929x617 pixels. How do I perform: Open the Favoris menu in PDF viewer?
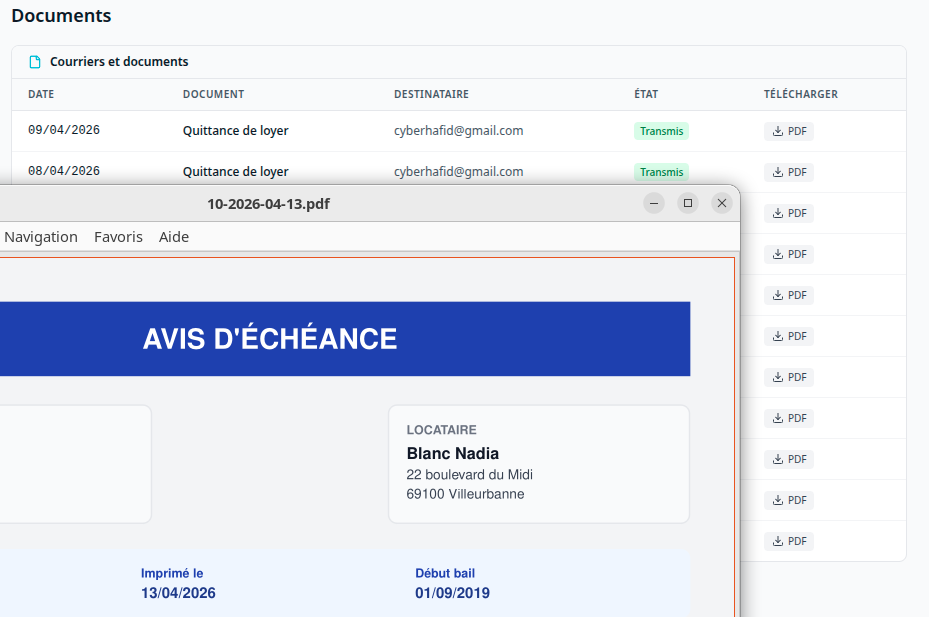coord(118,237)
